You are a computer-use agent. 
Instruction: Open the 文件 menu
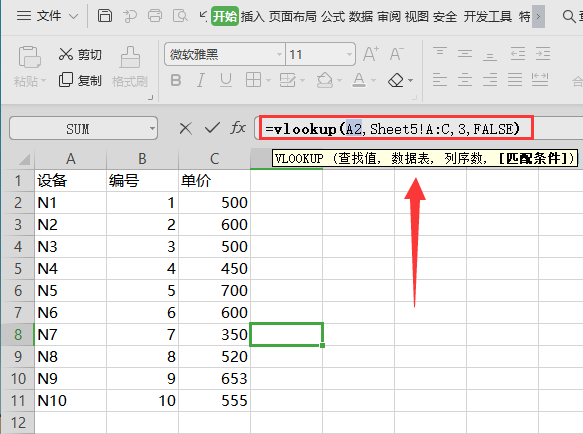pos(48,16)
